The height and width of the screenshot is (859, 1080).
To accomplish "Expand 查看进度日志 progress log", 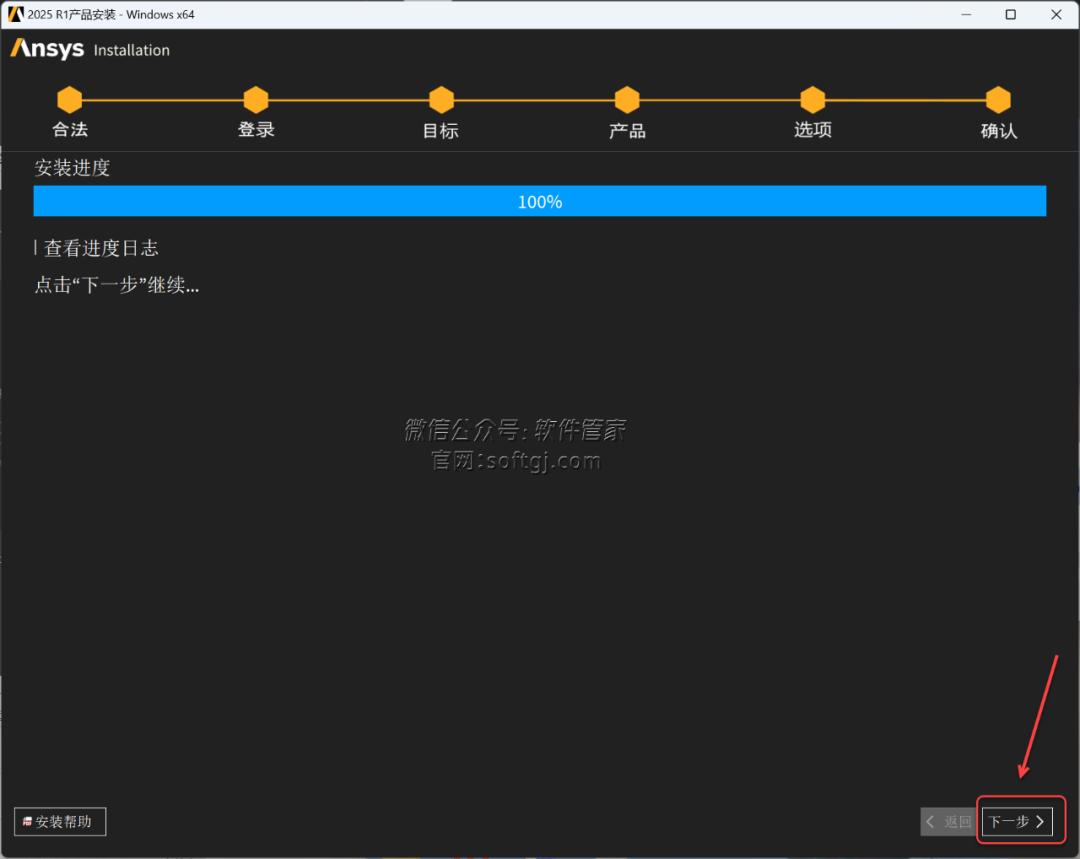I will [96, 248].
